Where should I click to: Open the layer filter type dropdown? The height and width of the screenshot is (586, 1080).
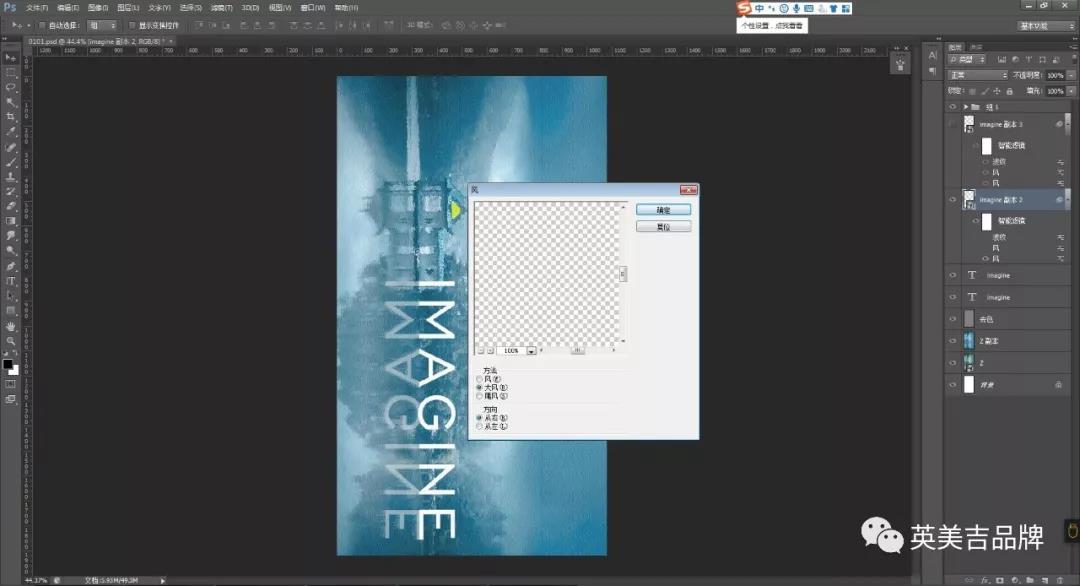[x=968, y=60]
